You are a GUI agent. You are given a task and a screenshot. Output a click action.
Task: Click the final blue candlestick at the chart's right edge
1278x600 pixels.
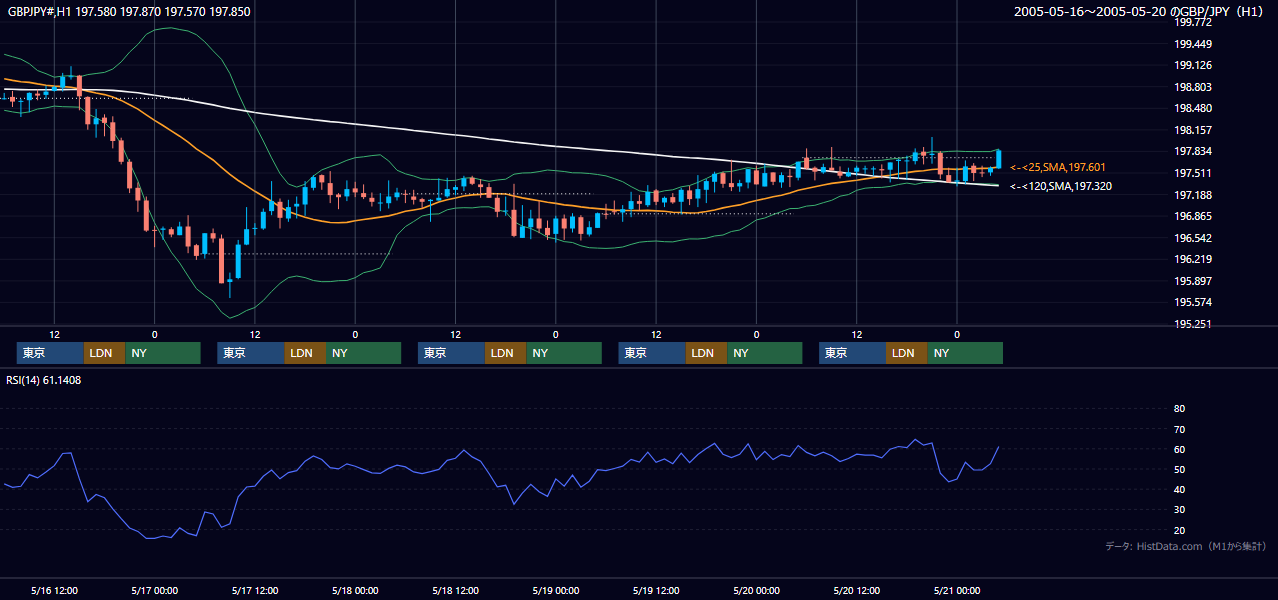tap(998, 158)
